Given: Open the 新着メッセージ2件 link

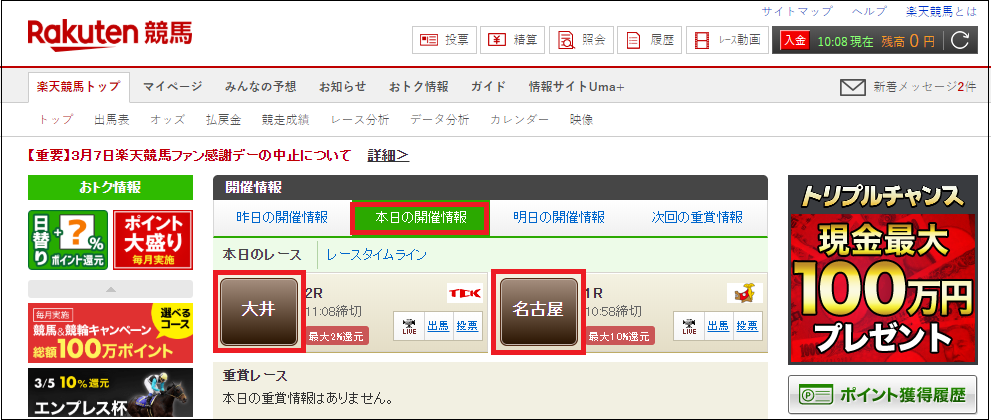Looking at the screenshot, I should pyautogui.click(x=925, y=87).
